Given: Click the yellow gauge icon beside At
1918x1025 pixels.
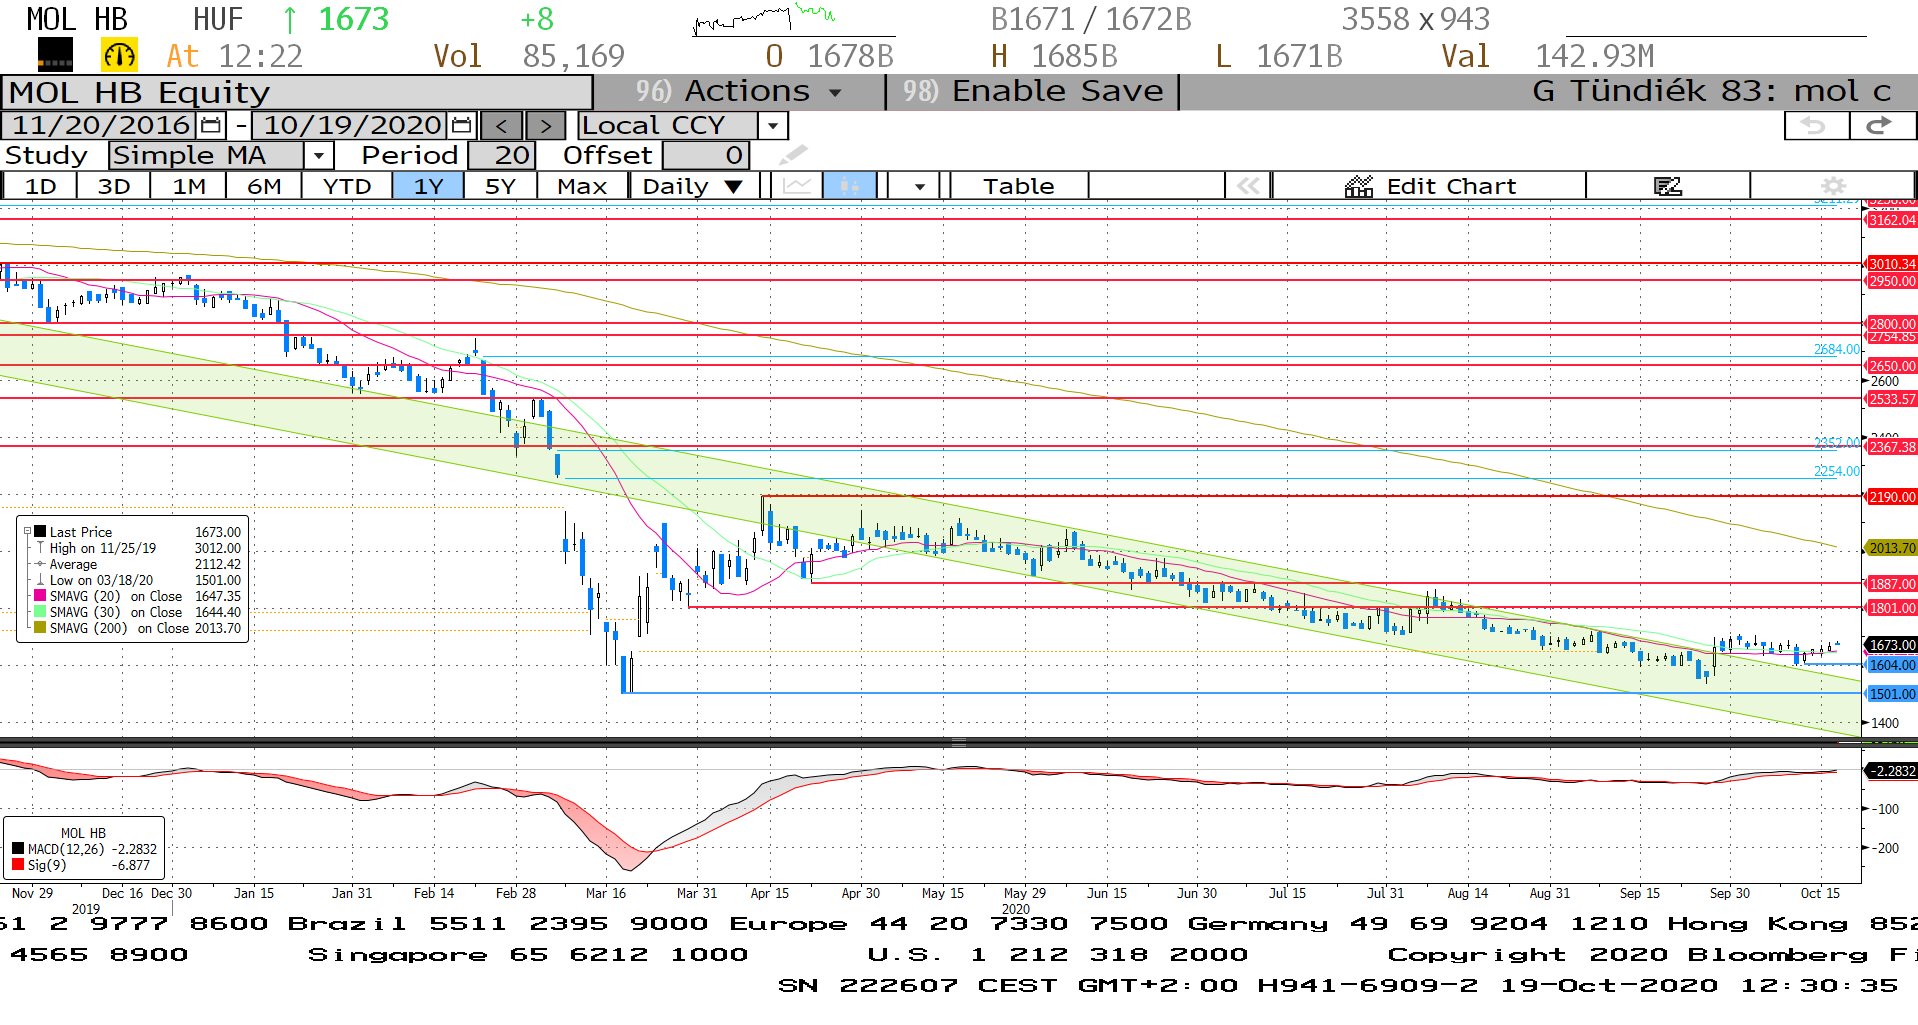Looking at the screenshot, I should [119, 55].
